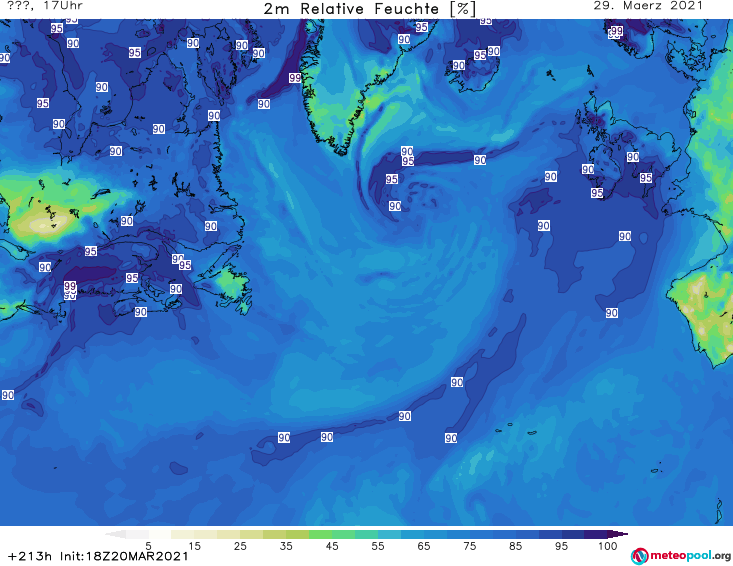Click the '29. Maerz 2021' date text

pos(648,6)
